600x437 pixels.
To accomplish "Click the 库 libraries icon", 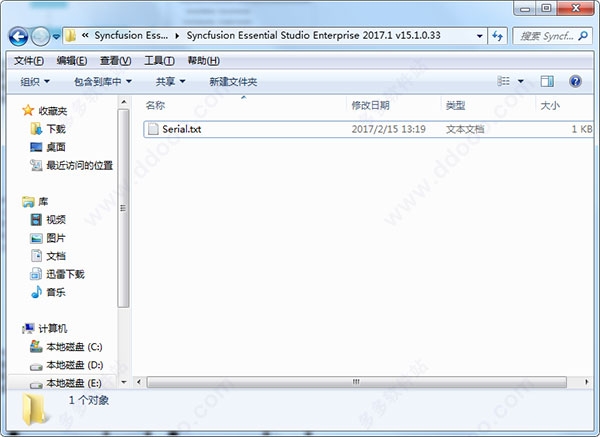I will 28,202.
